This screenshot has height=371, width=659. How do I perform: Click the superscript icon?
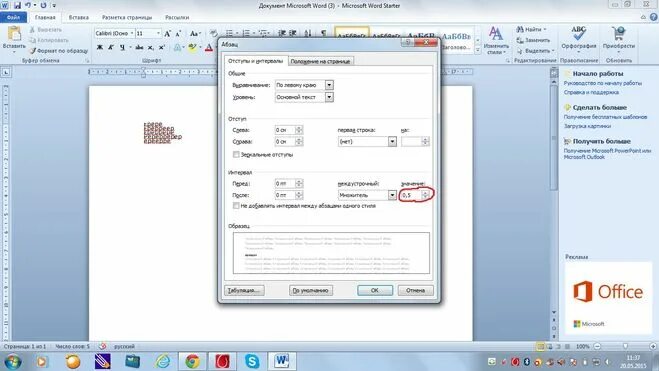point(161,47)
